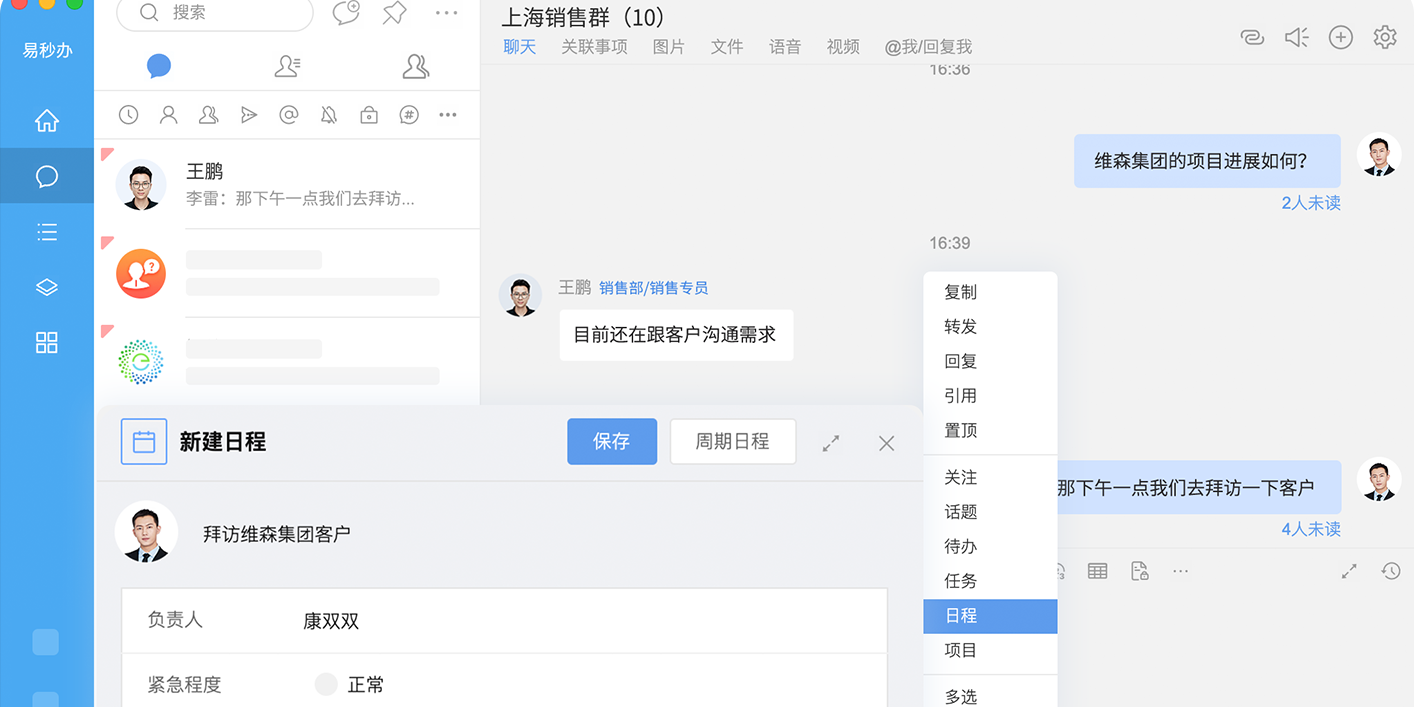Open the home icon in left sidebar
The width and height of the screenshot is (1414, 707).
[x=47, y=121]
